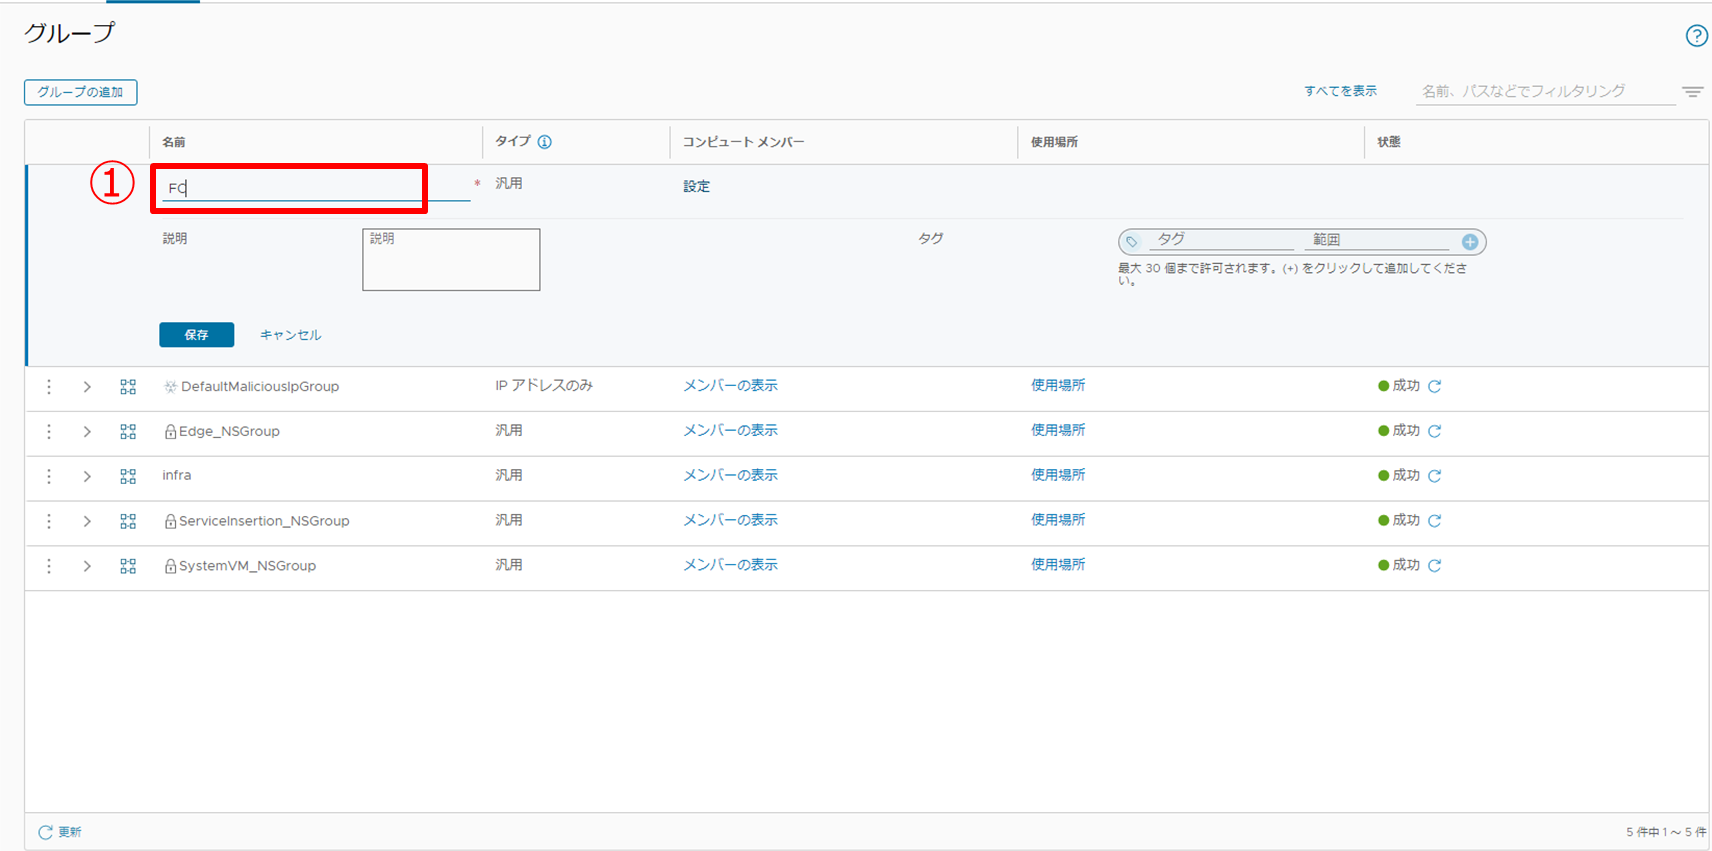Click the グループの追加 button
The height and width of the screenshot is (851, 1712).
pos(81,92)
